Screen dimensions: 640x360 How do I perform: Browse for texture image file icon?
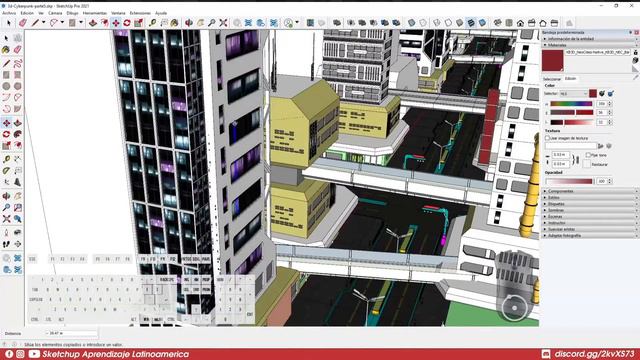tap(600, 146)
